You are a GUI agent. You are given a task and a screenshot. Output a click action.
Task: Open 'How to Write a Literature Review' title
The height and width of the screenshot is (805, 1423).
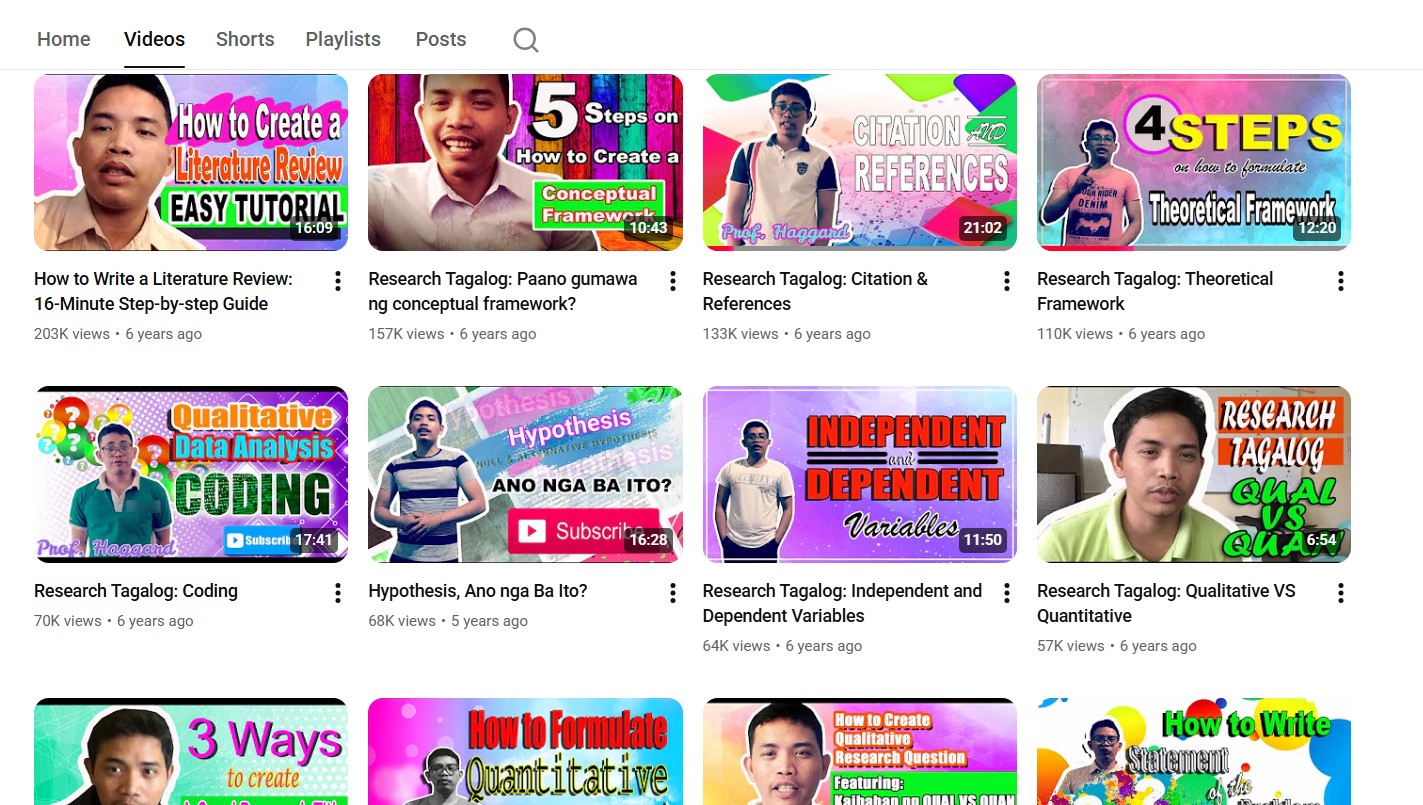click(x=163, y=291)
